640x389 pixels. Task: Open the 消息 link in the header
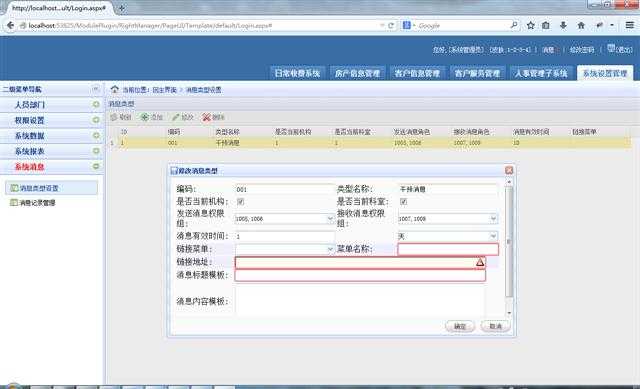548,50
